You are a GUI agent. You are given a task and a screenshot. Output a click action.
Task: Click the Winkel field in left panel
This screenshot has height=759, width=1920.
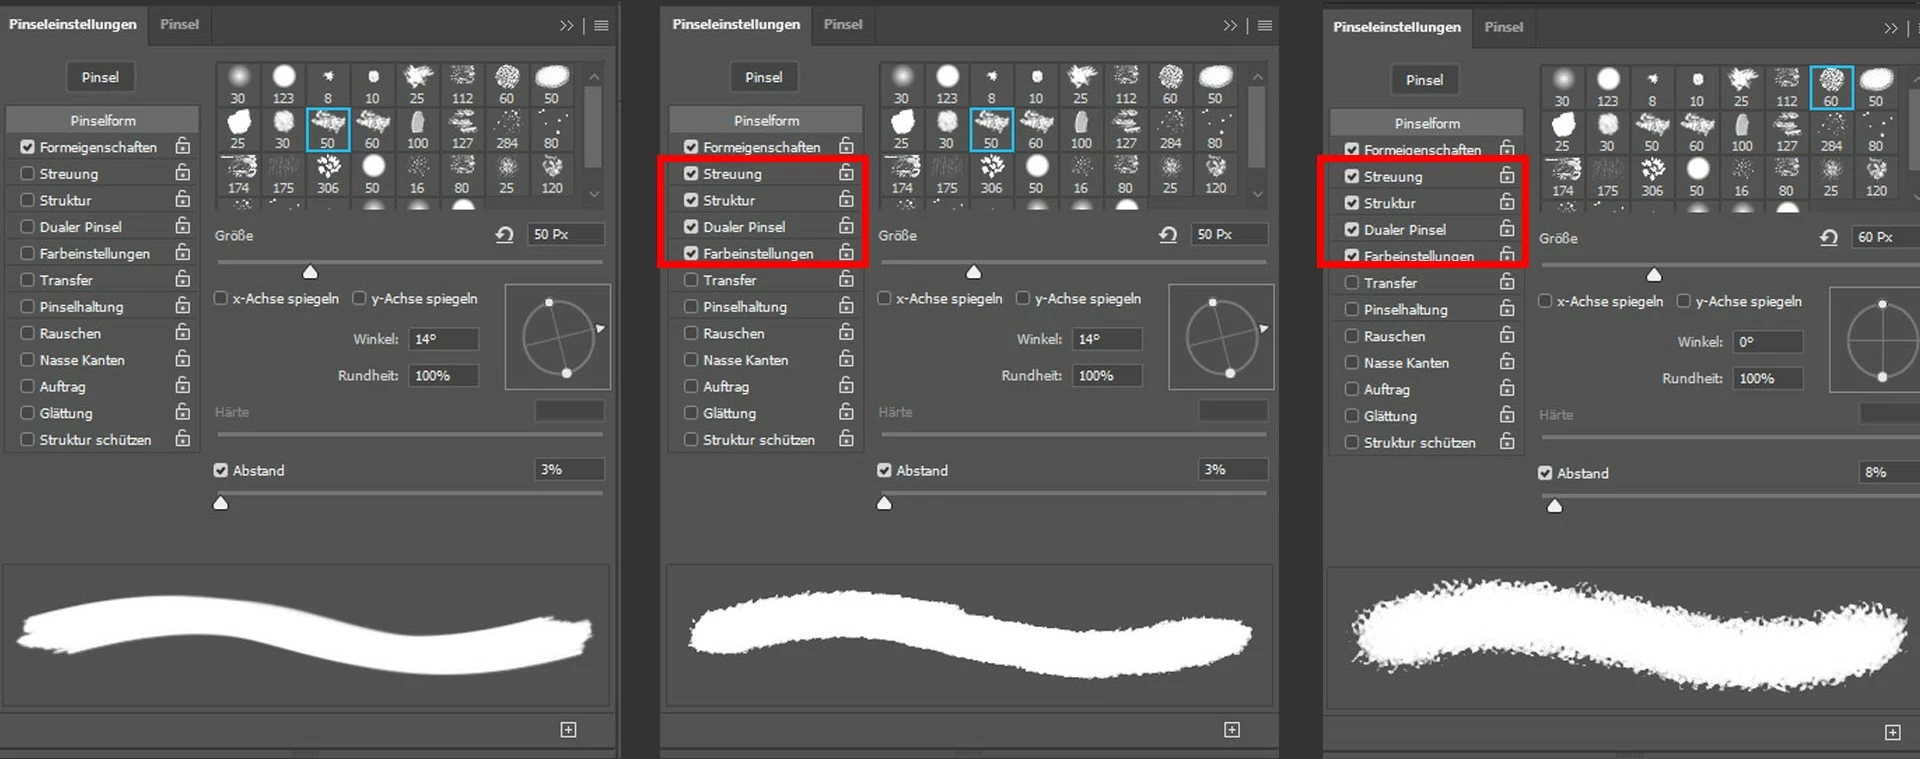[443, 339]
